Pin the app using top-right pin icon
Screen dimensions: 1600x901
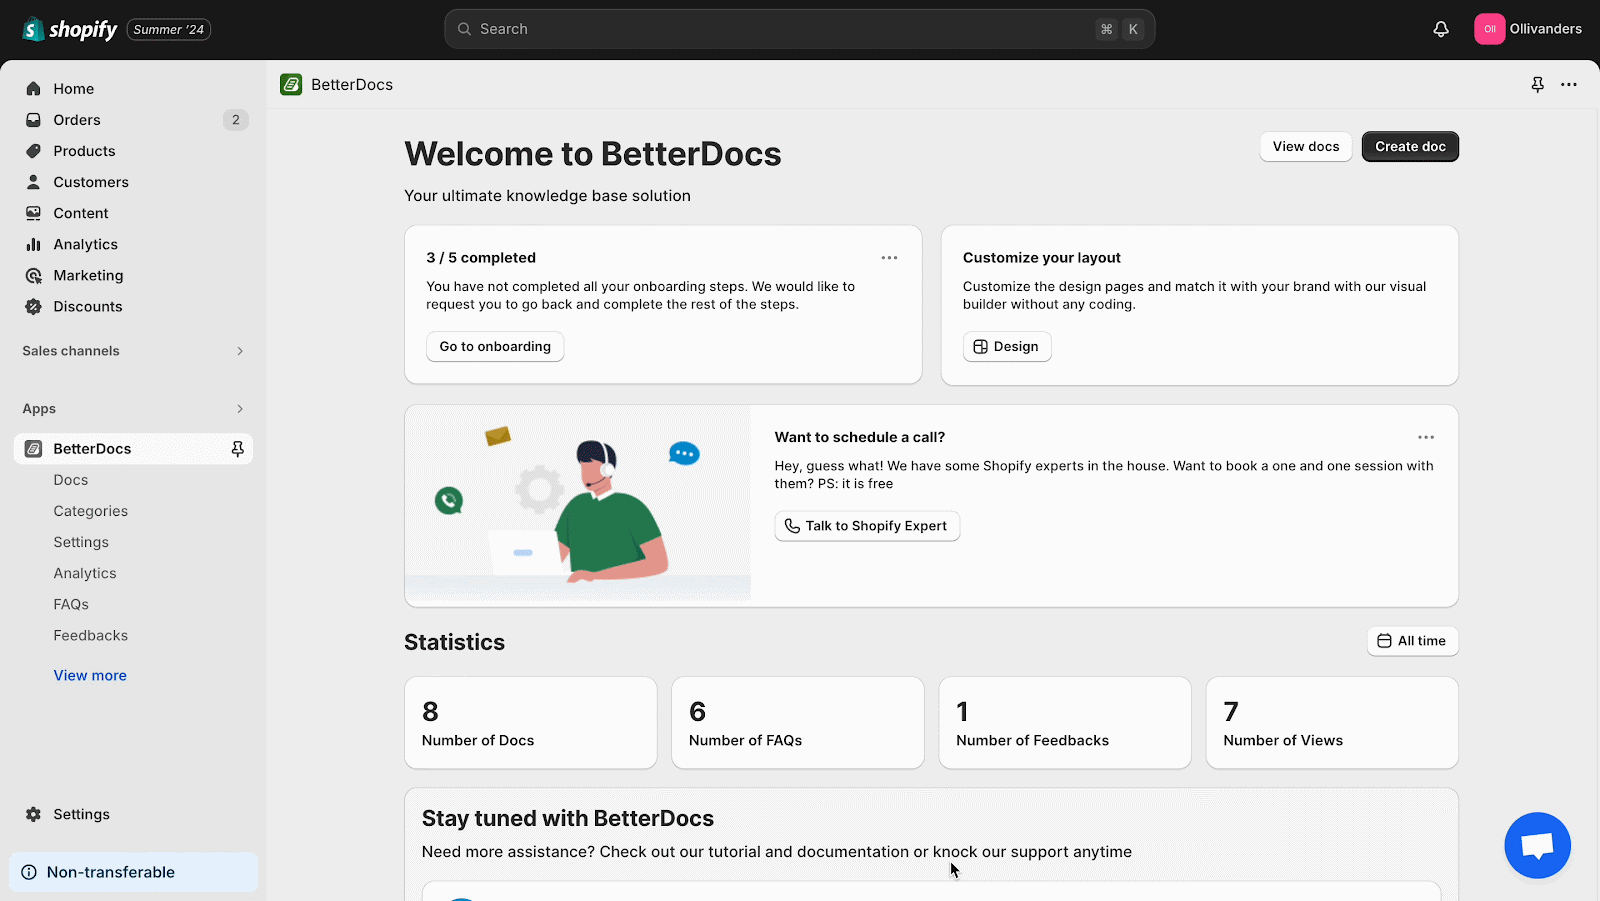1537,85
